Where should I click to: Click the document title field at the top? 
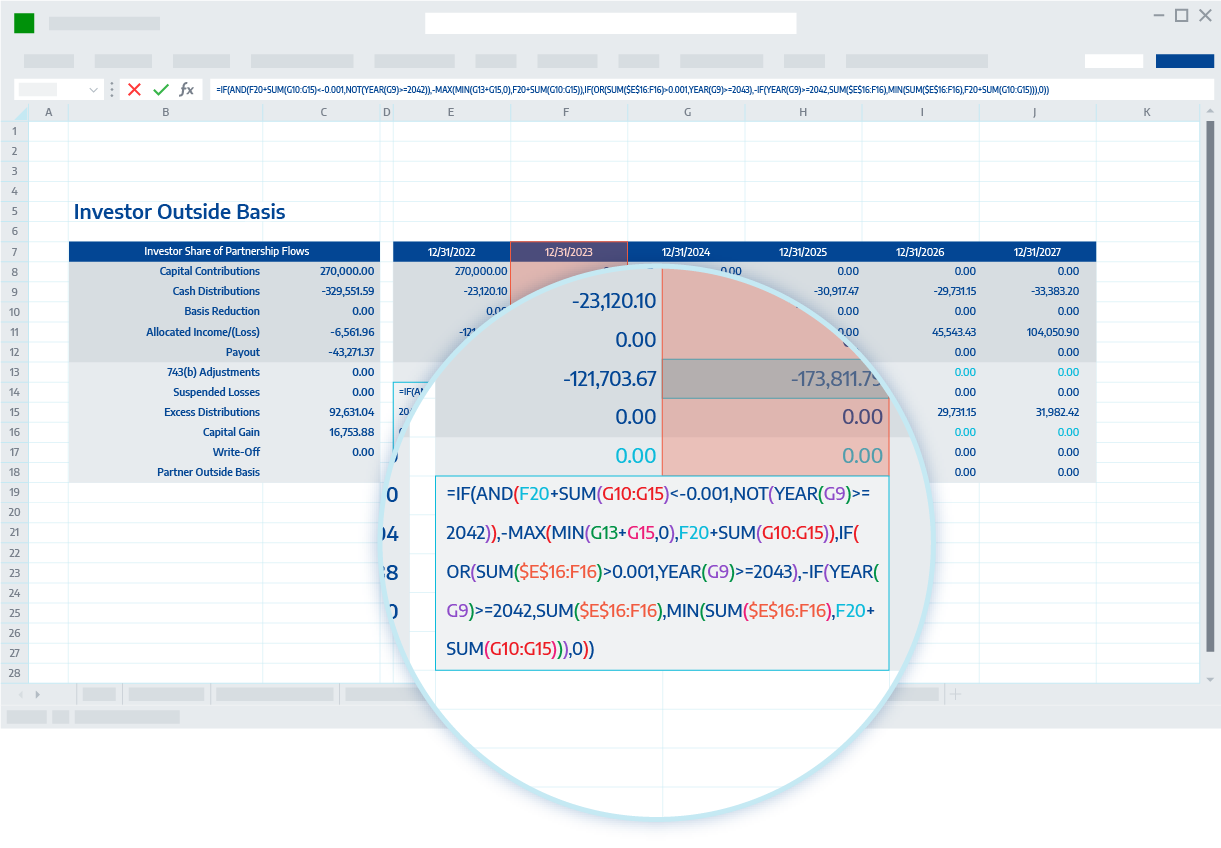click(x=610, y=22)
